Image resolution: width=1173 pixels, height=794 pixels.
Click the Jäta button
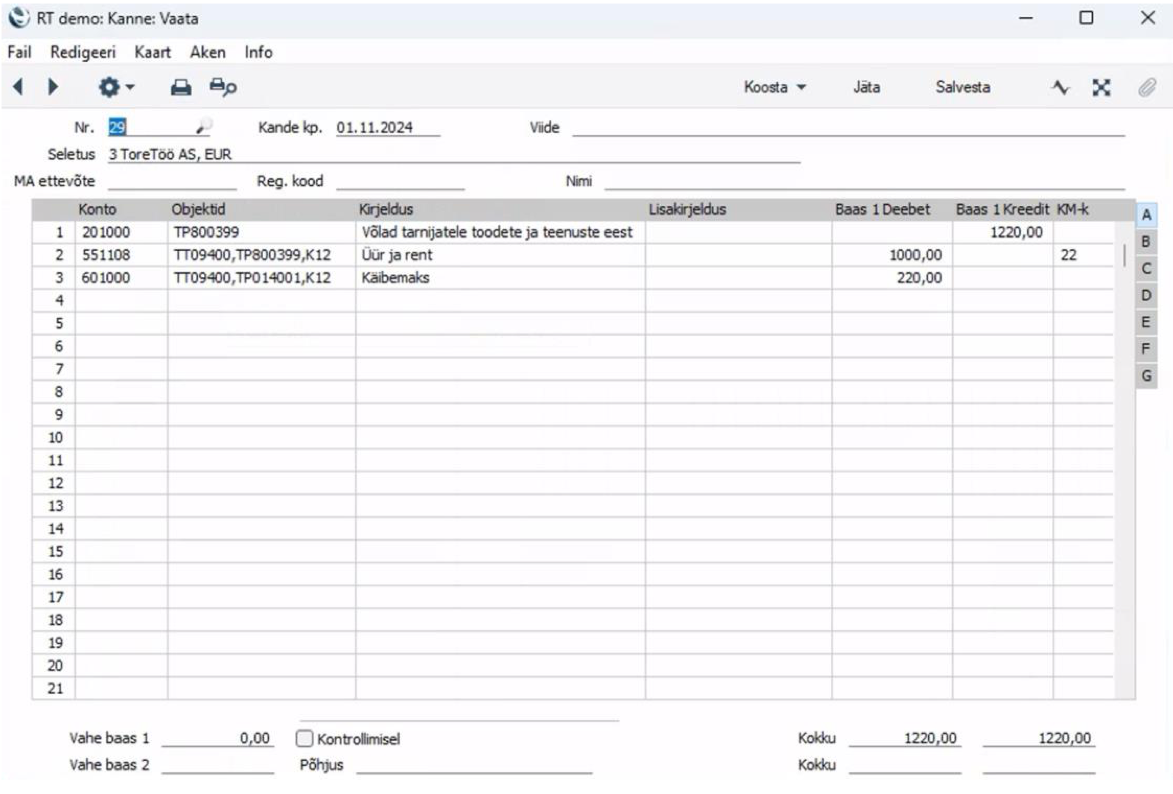[866, 88]
